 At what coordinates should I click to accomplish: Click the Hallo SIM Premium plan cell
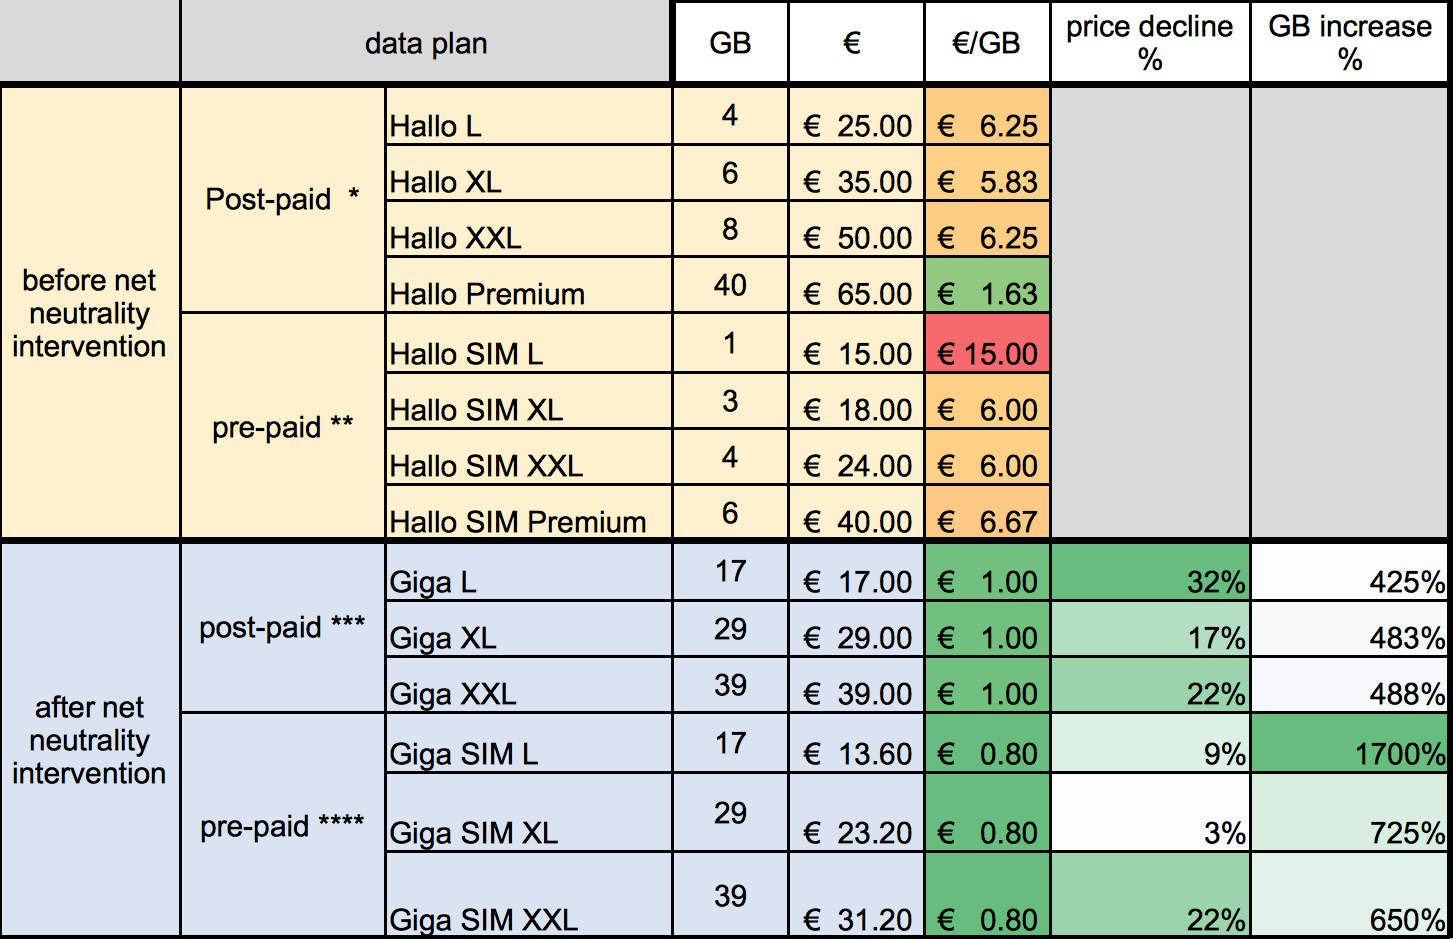point(529,512)
